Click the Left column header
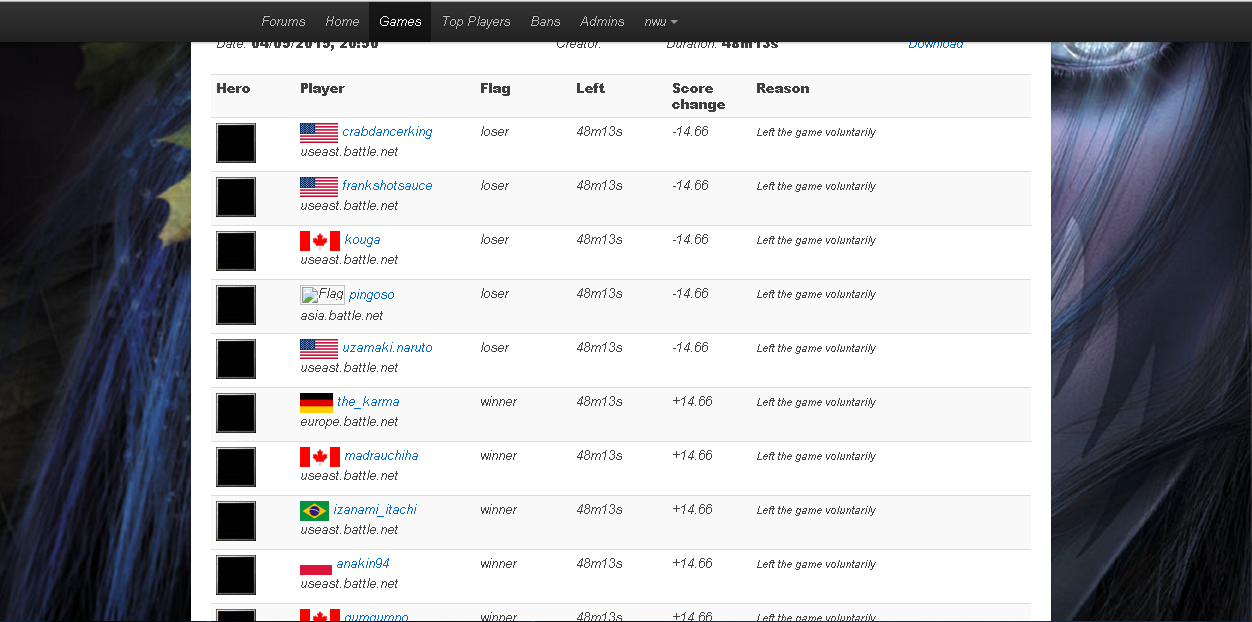Viewport: 1252px width, 622px height. [590, 88]
